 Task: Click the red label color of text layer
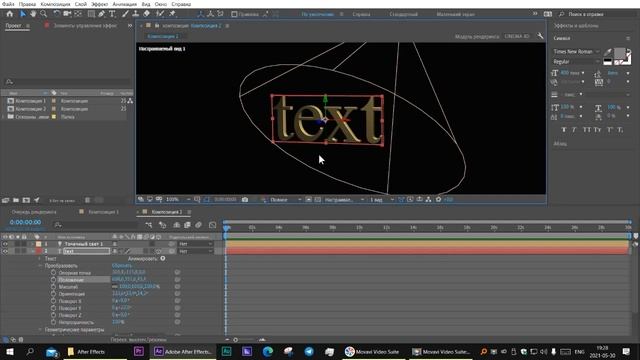[x=38, y=251]
